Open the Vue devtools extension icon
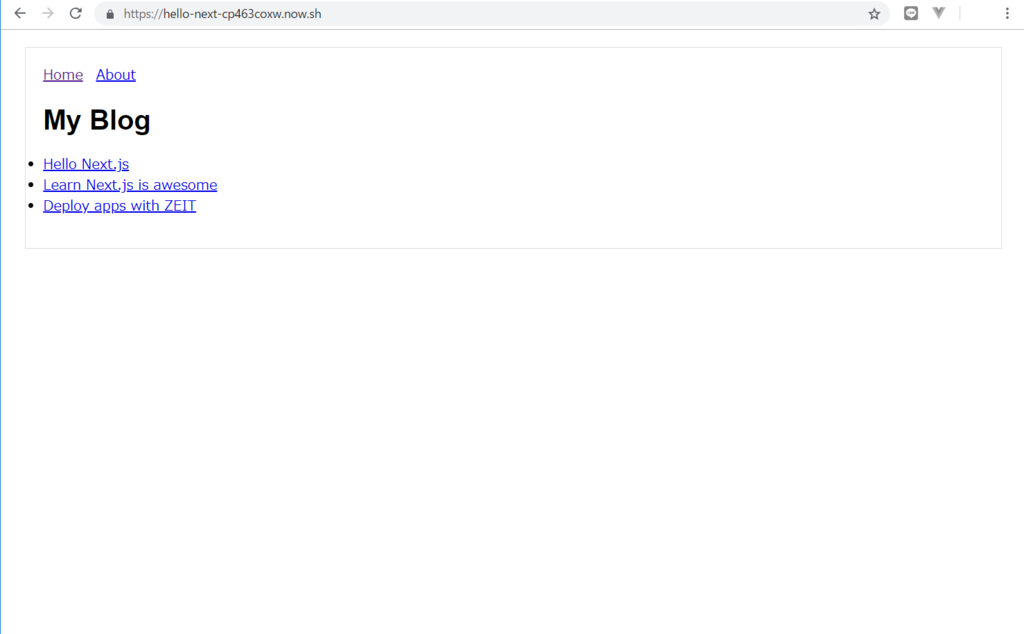The width and height of the screenshot is (1024, 634). coord(938,12)
